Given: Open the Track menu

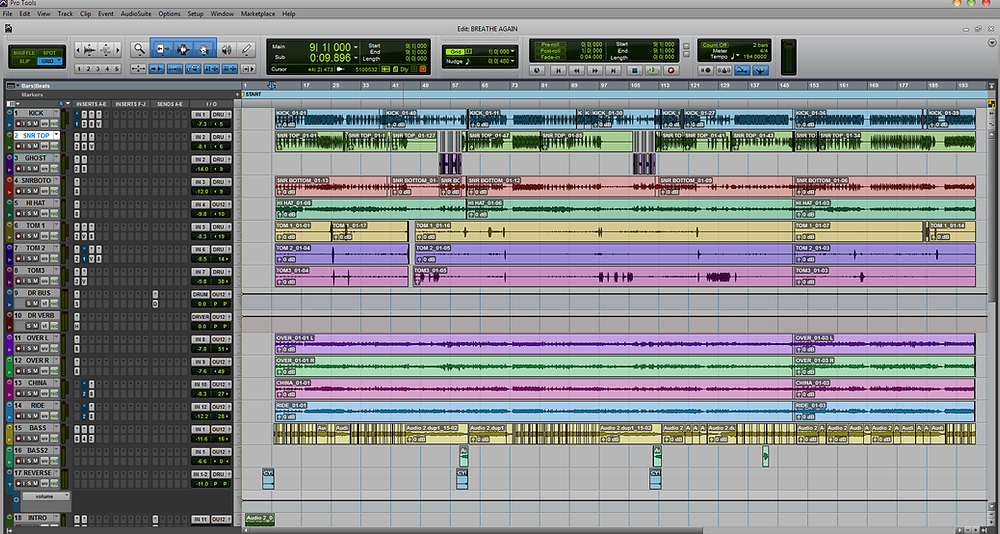Looking at the screenshot, I should [x=65, y=13].
